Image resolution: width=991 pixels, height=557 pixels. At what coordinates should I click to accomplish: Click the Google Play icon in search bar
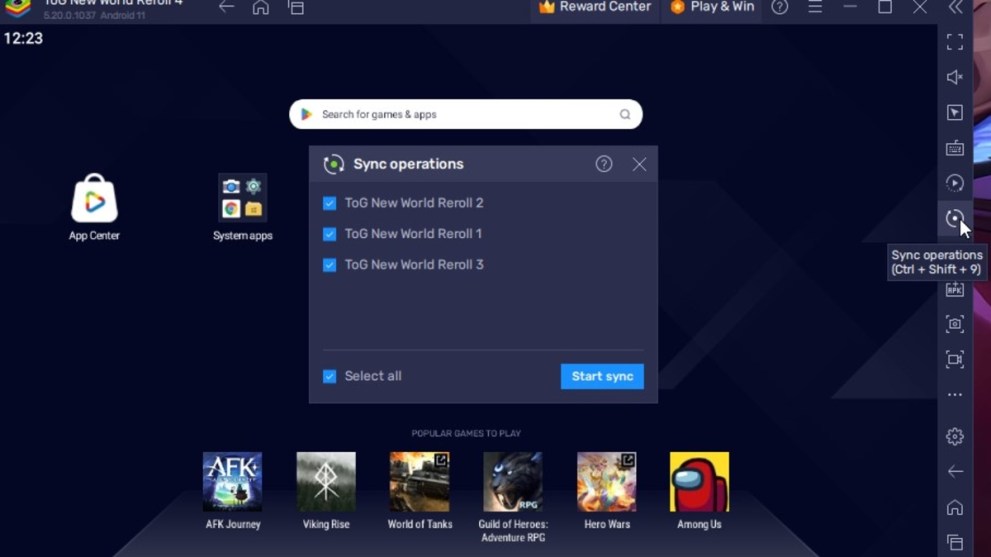307,114
